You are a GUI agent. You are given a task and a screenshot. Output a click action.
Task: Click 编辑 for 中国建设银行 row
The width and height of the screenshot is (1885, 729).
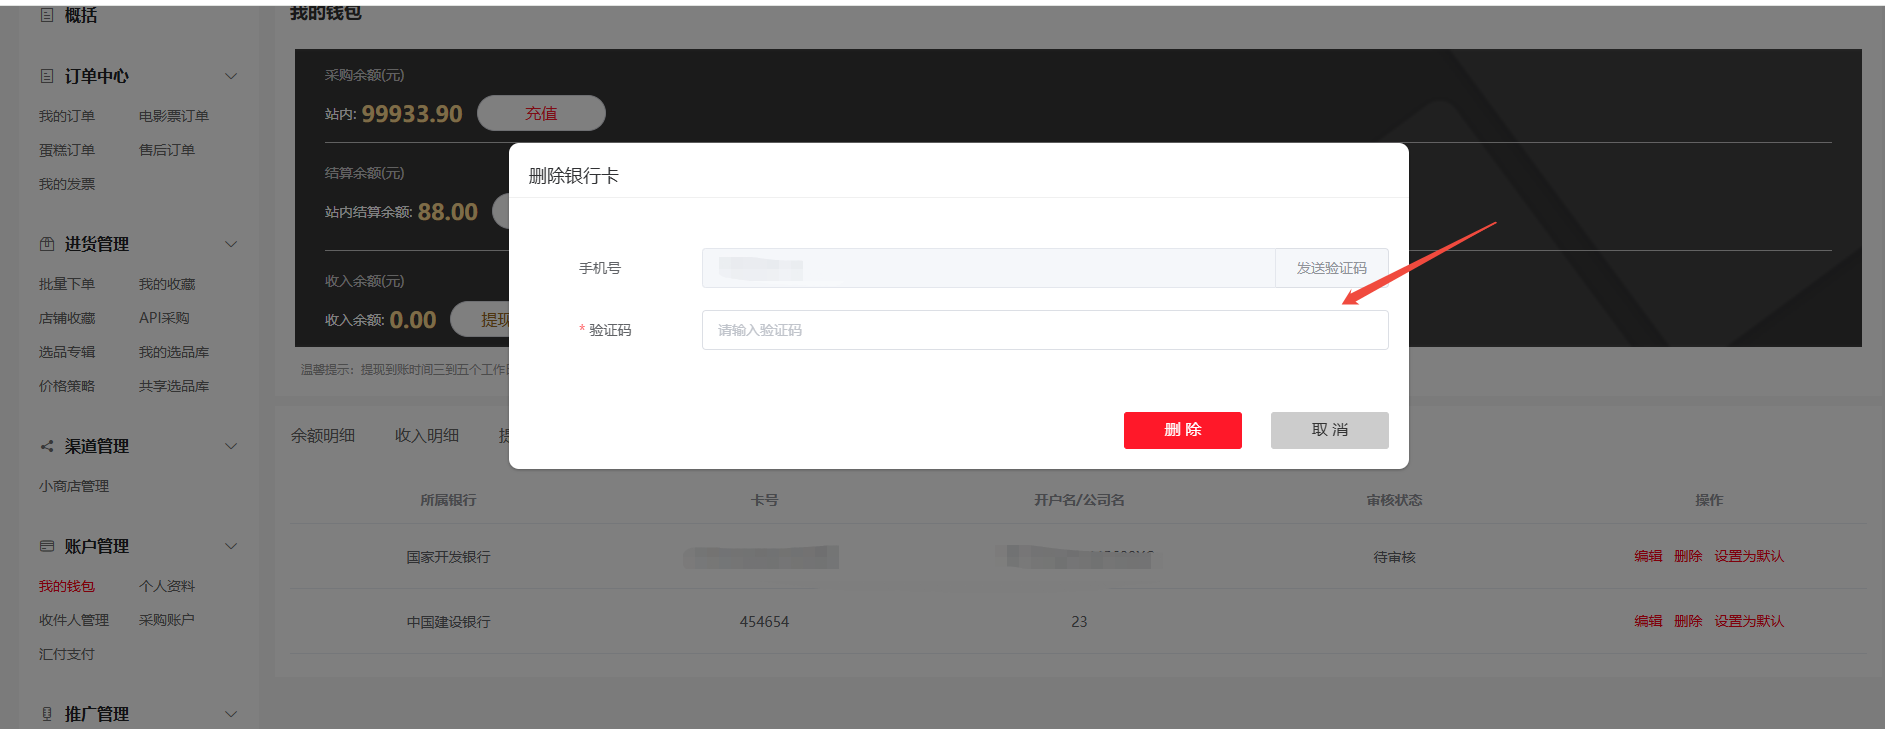coord(1648,621)
